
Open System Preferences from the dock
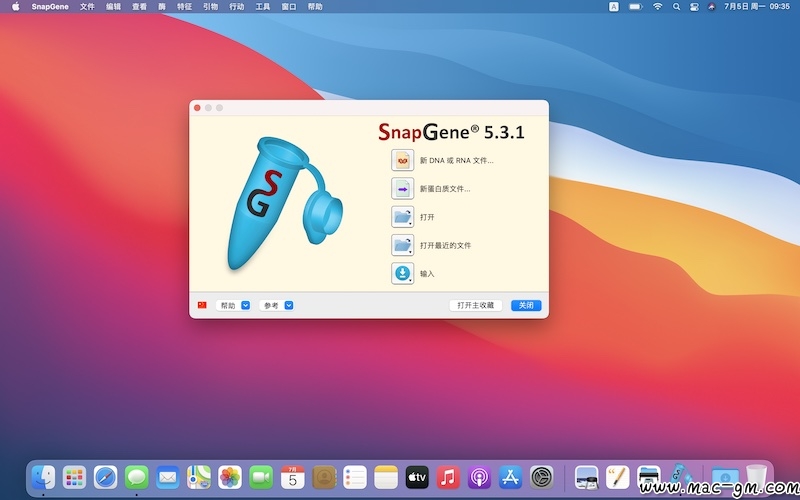[541, 478]
